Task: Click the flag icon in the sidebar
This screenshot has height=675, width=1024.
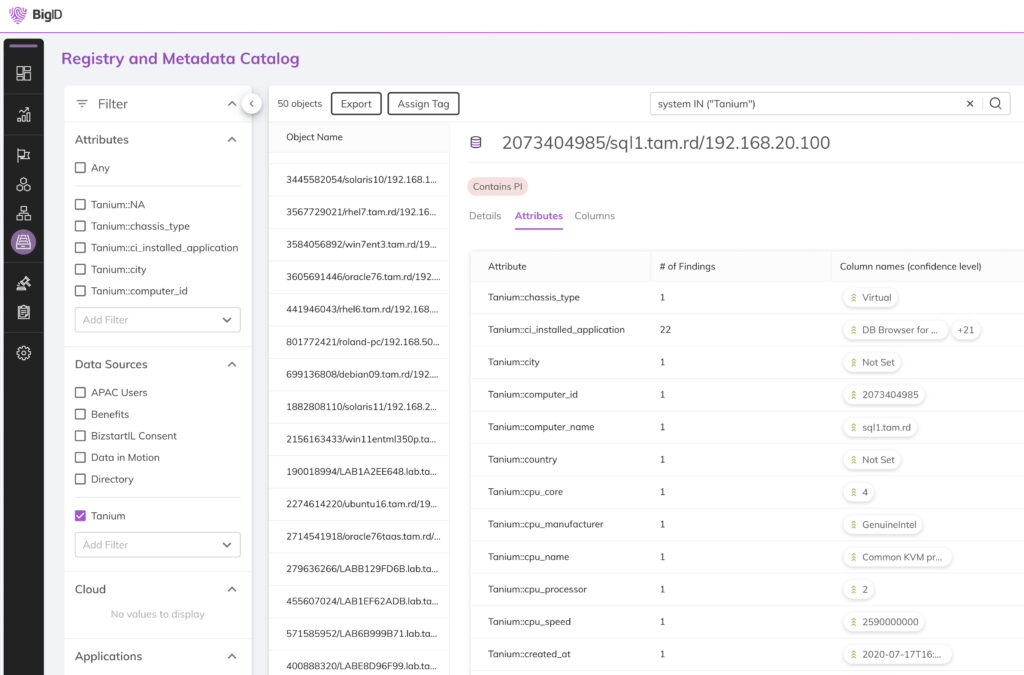Action: [24, 155]
